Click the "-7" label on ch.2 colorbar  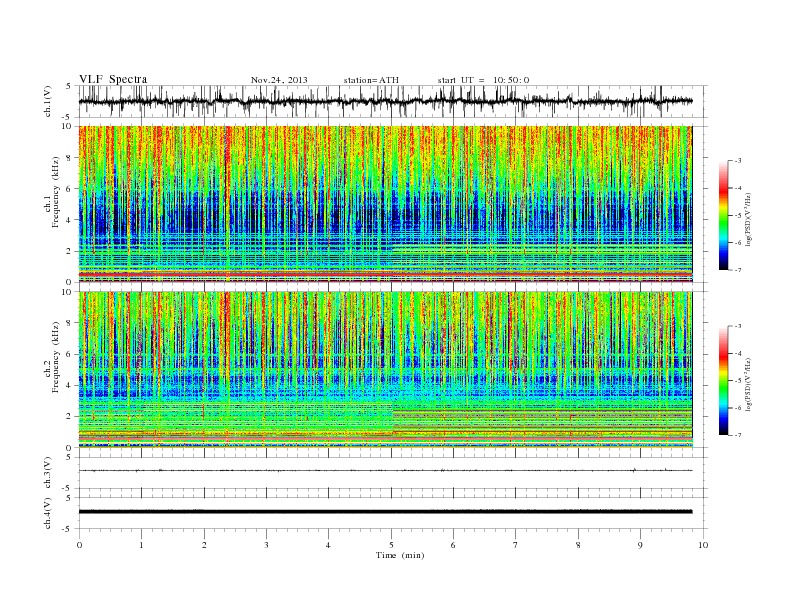click(x=738, y=435)
